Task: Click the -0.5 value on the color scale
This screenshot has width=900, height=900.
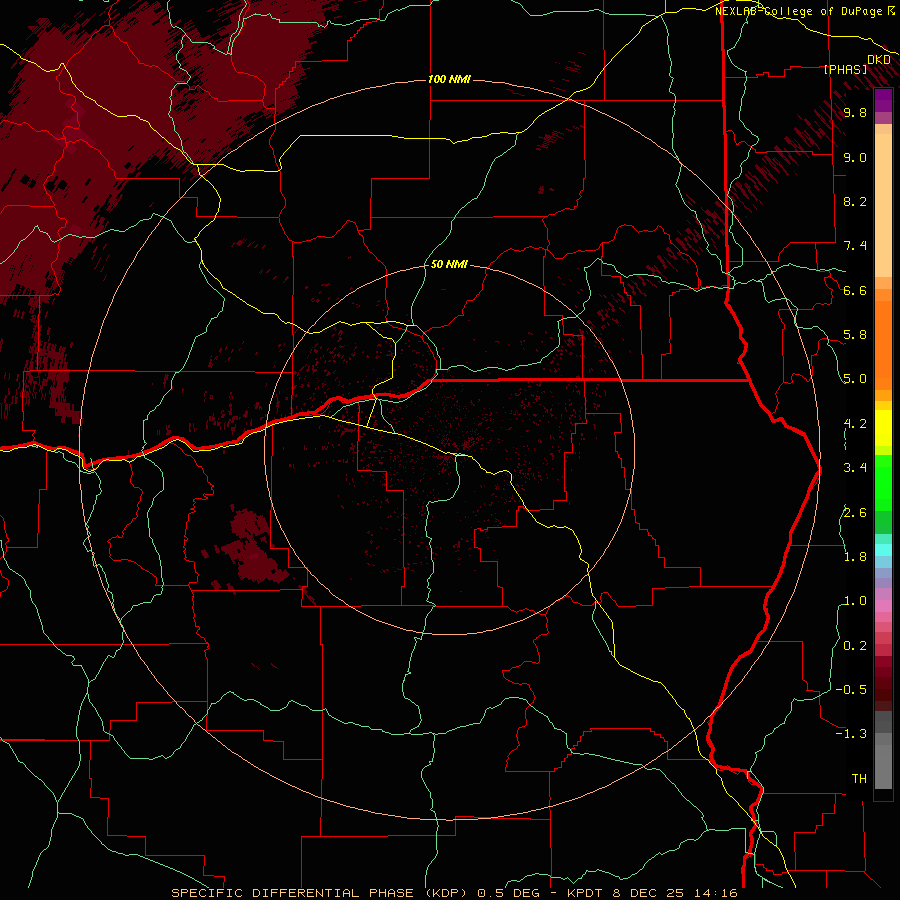Action: (851, 690)
